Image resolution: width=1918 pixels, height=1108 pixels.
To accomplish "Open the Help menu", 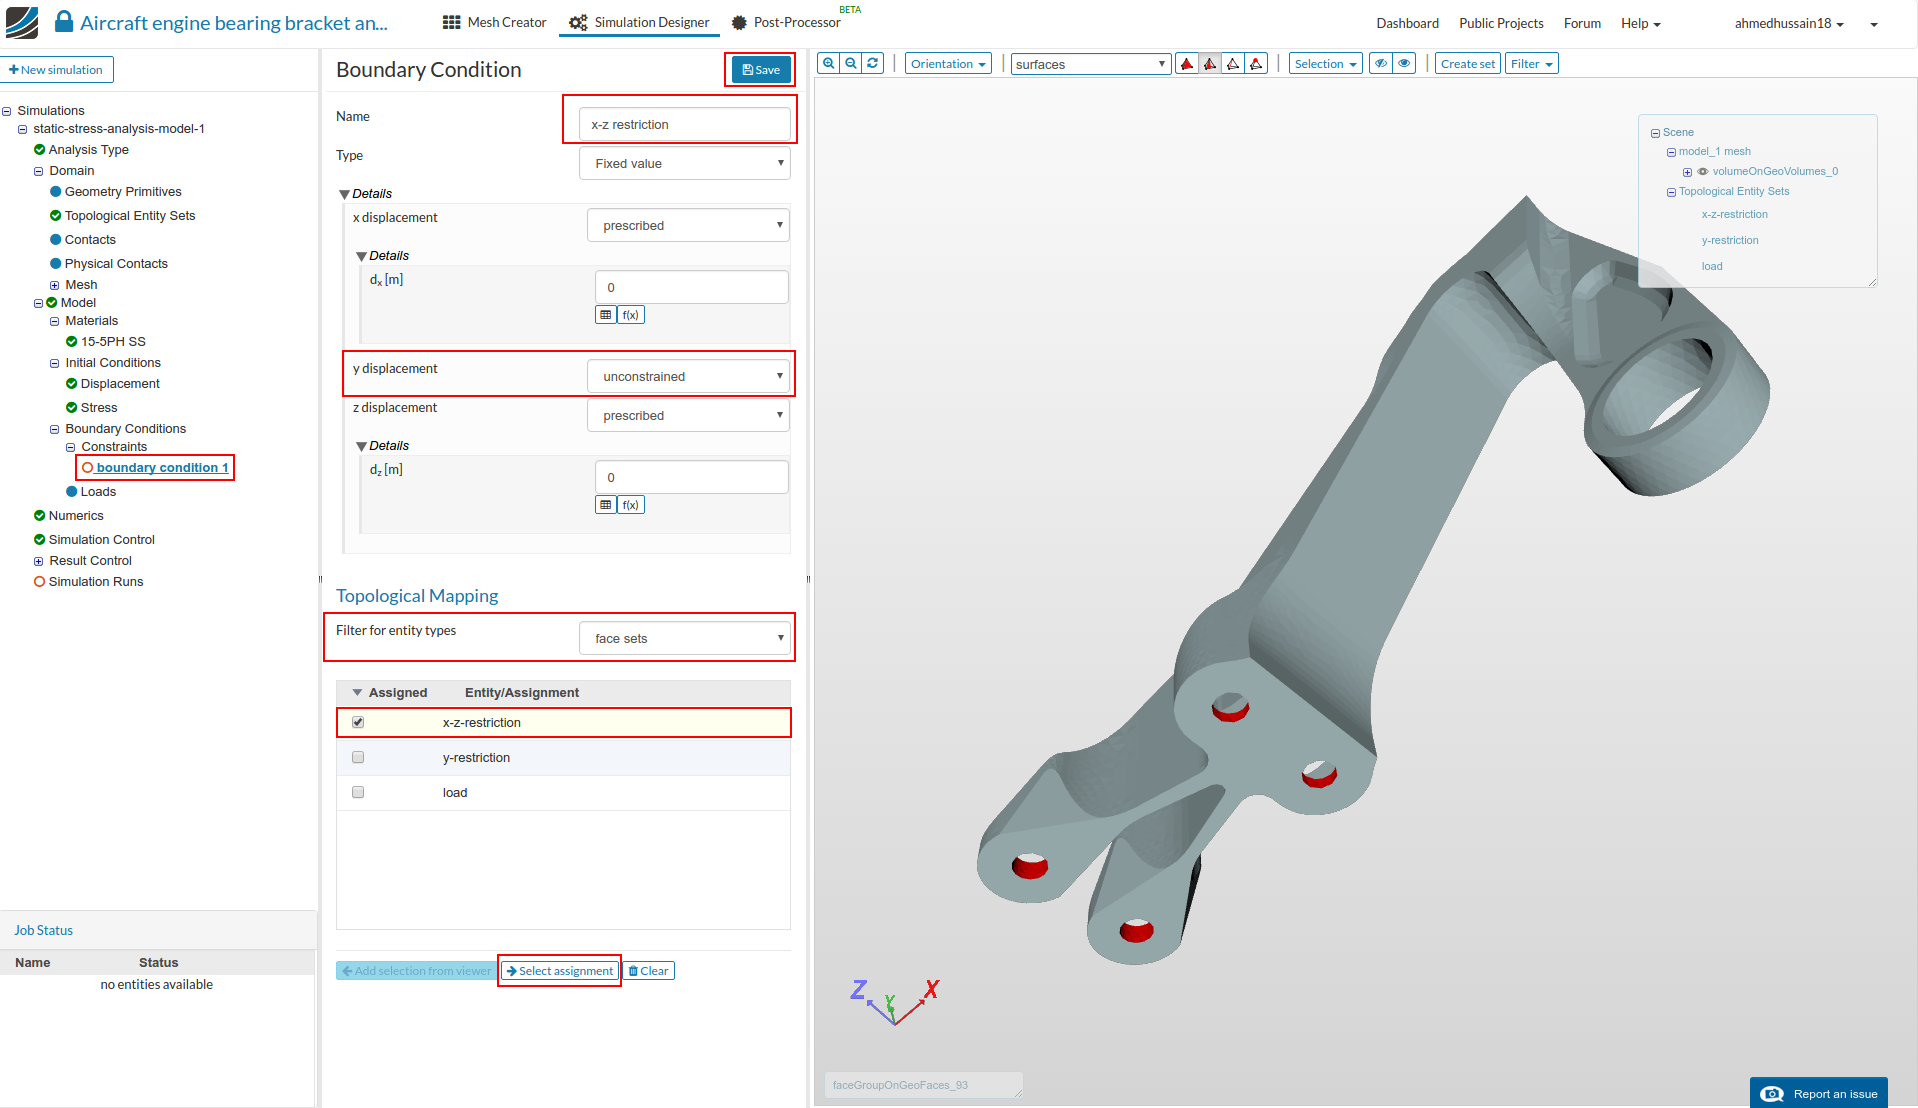I will [1640, 23].
